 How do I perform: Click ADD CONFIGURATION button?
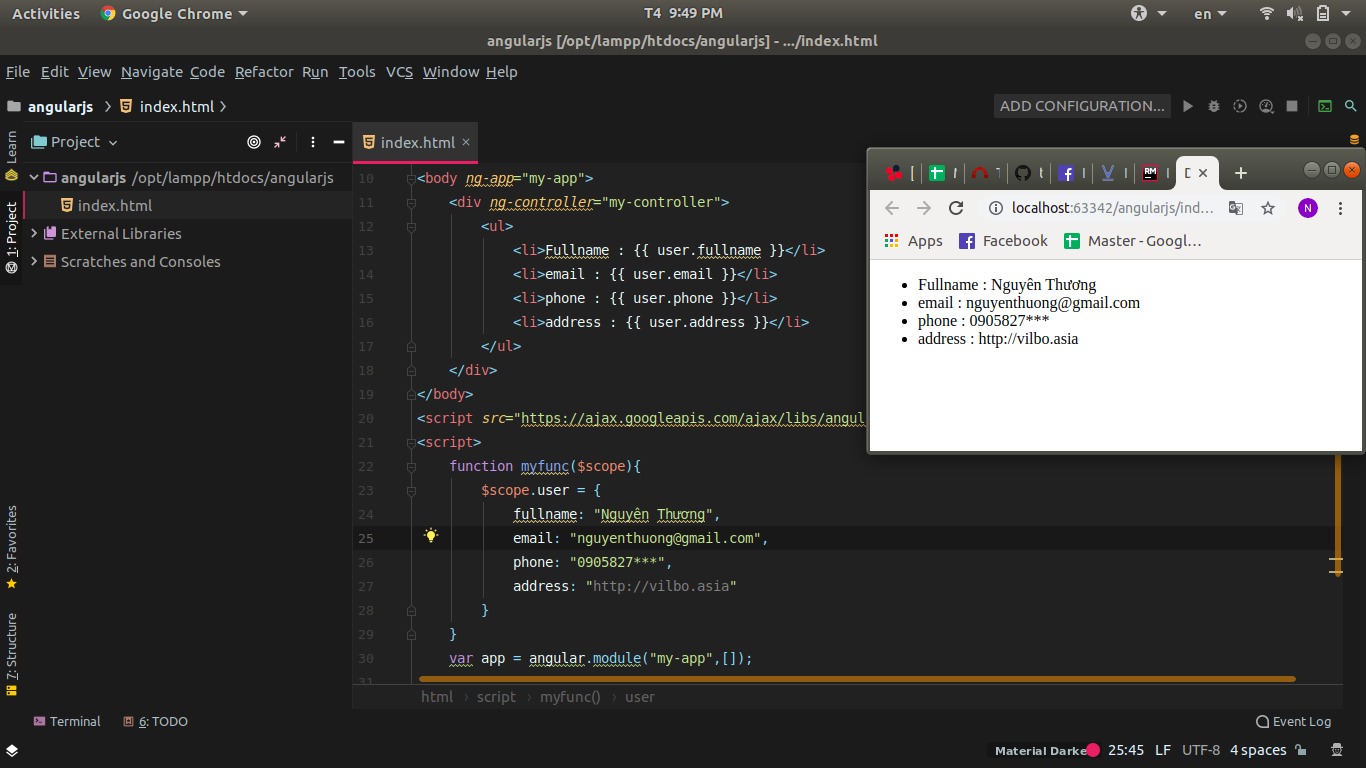pyautogui.click(x=1083, y=106)
